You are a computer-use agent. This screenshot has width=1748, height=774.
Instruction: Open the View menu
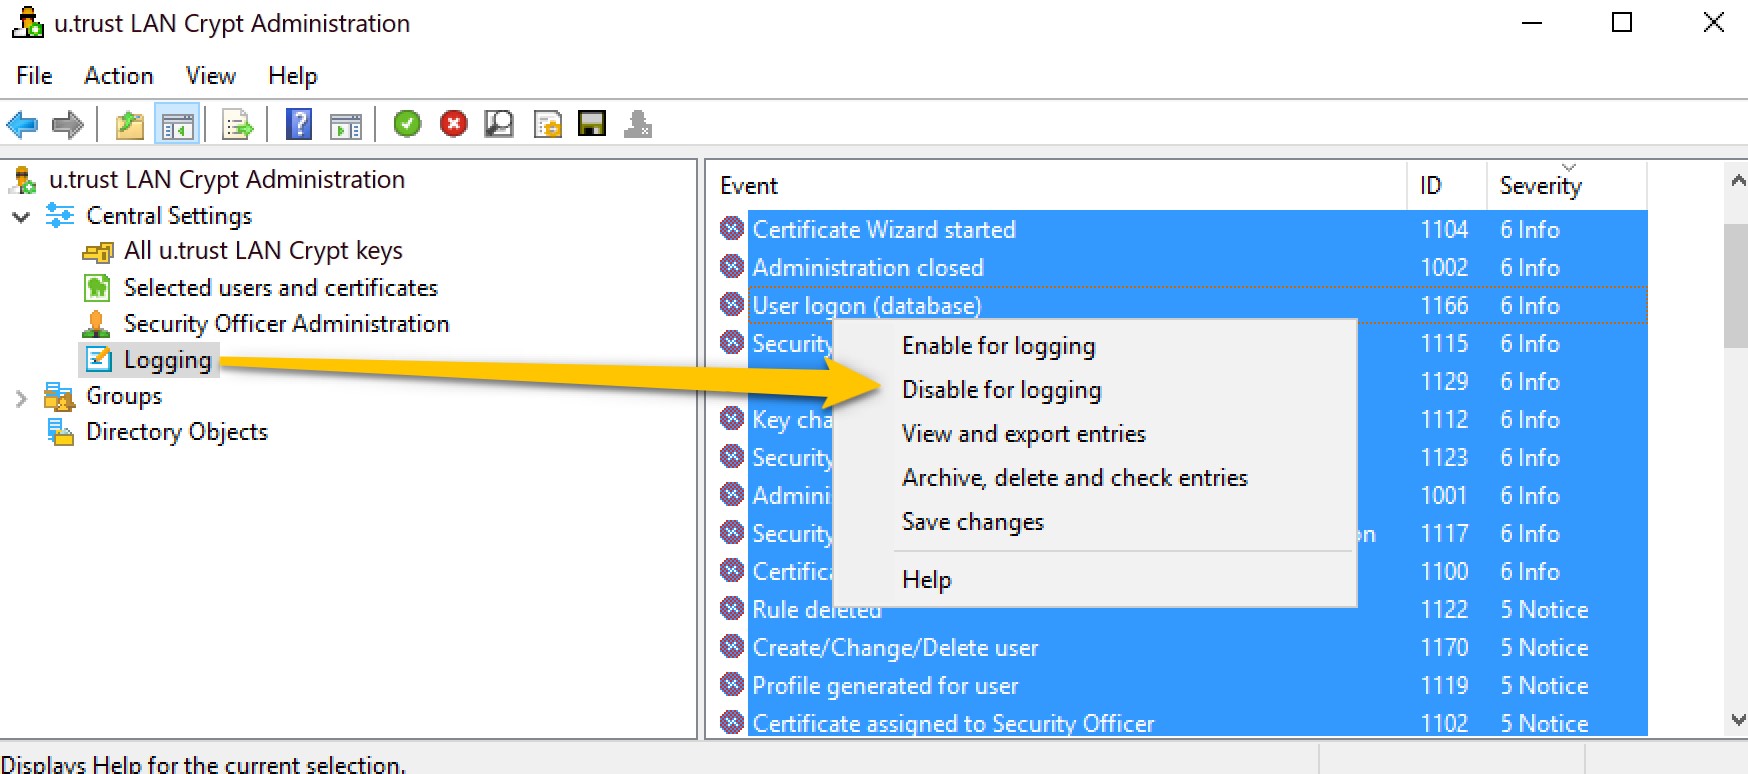tap(211, 76)
